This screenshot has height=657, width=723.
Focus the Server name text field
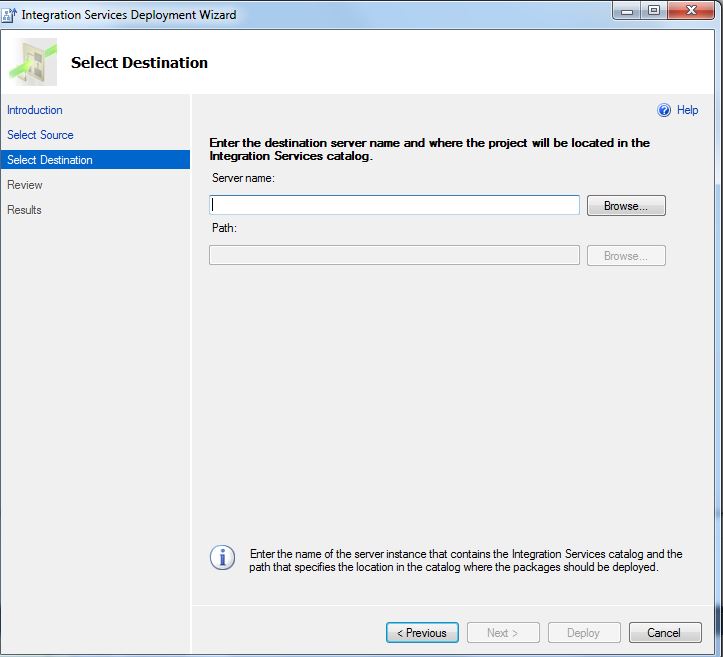coord(394,205)
